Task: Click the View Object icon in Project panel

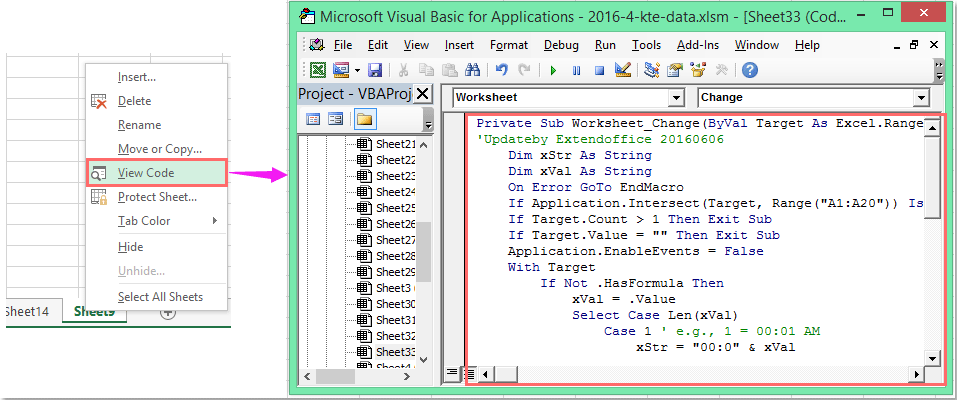Action: point(336,119)
